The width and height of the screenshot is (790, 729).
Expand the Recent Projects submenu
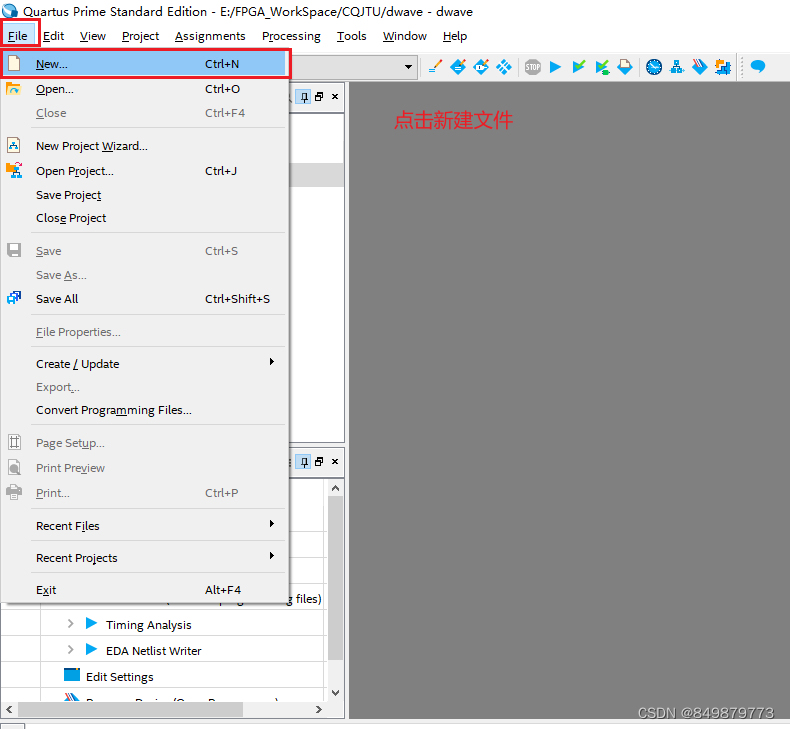(272, 556)
